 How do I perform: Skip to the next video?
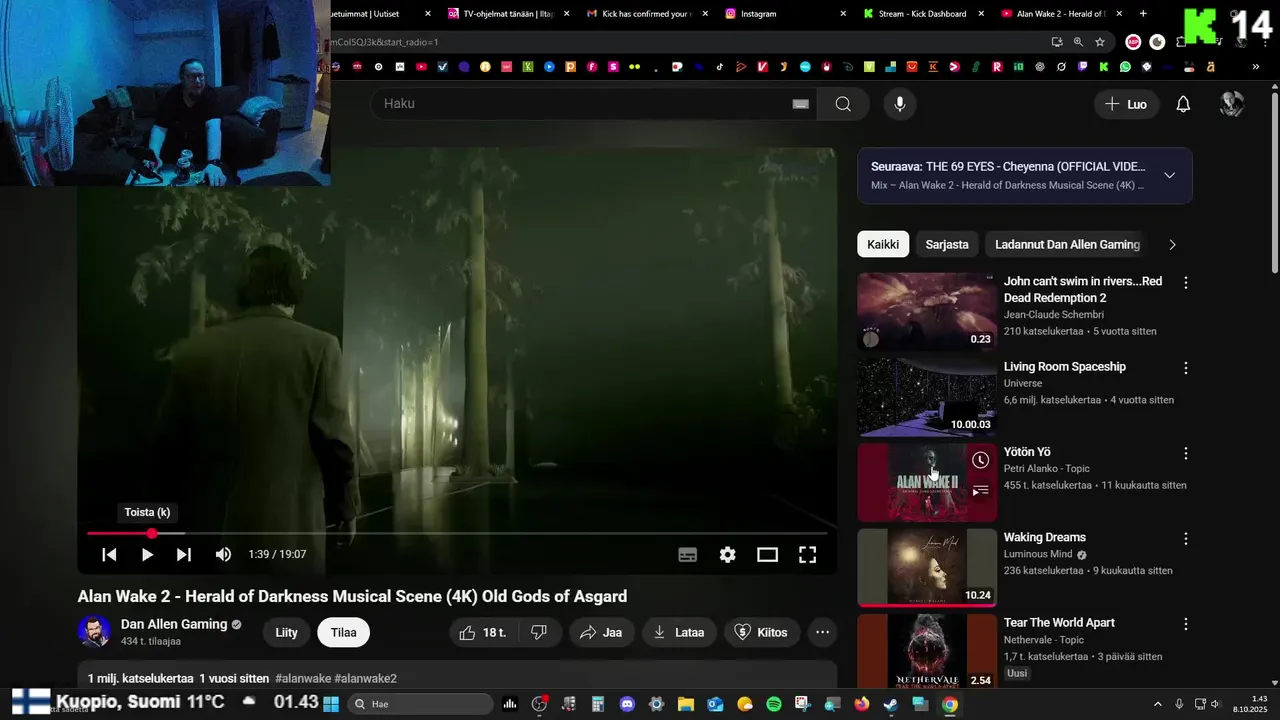(x=184, y=554)
